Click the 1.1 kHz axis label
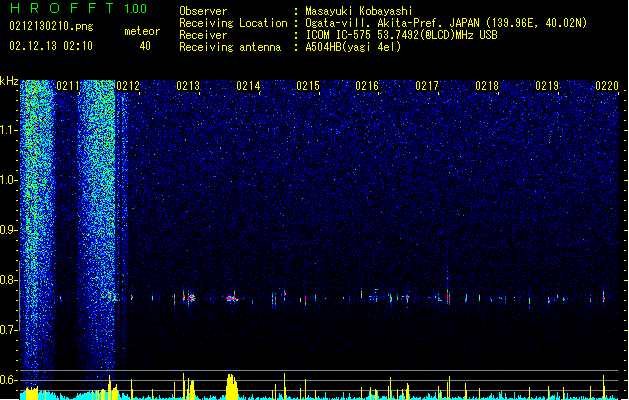The width and height of the screenshot is (629, 400). point(9,130)
